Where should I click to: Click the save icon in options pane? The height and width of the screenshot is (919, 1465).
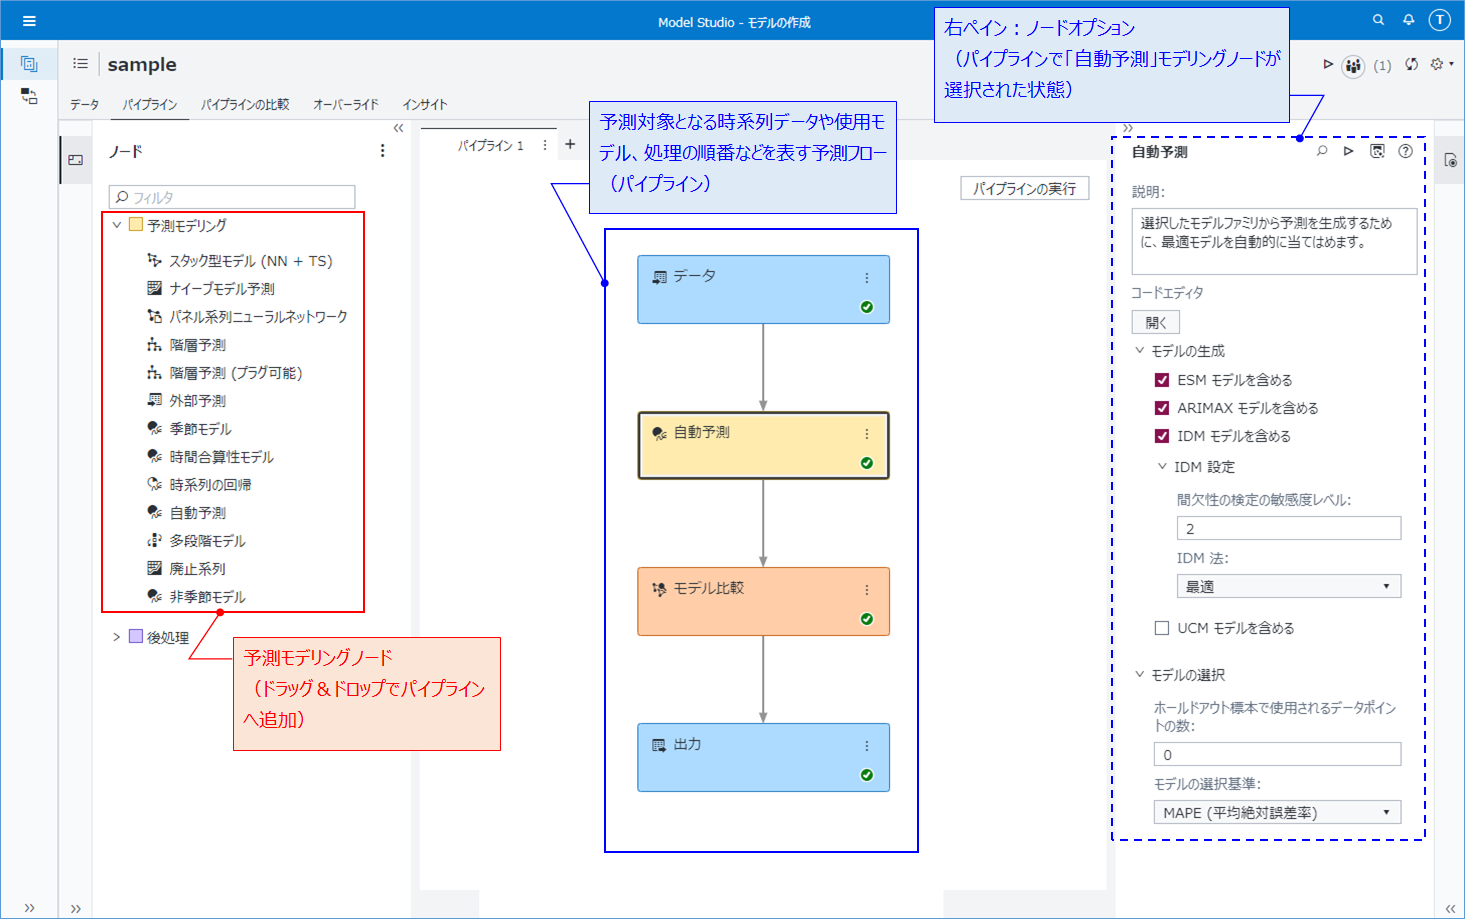(1377, 151)
